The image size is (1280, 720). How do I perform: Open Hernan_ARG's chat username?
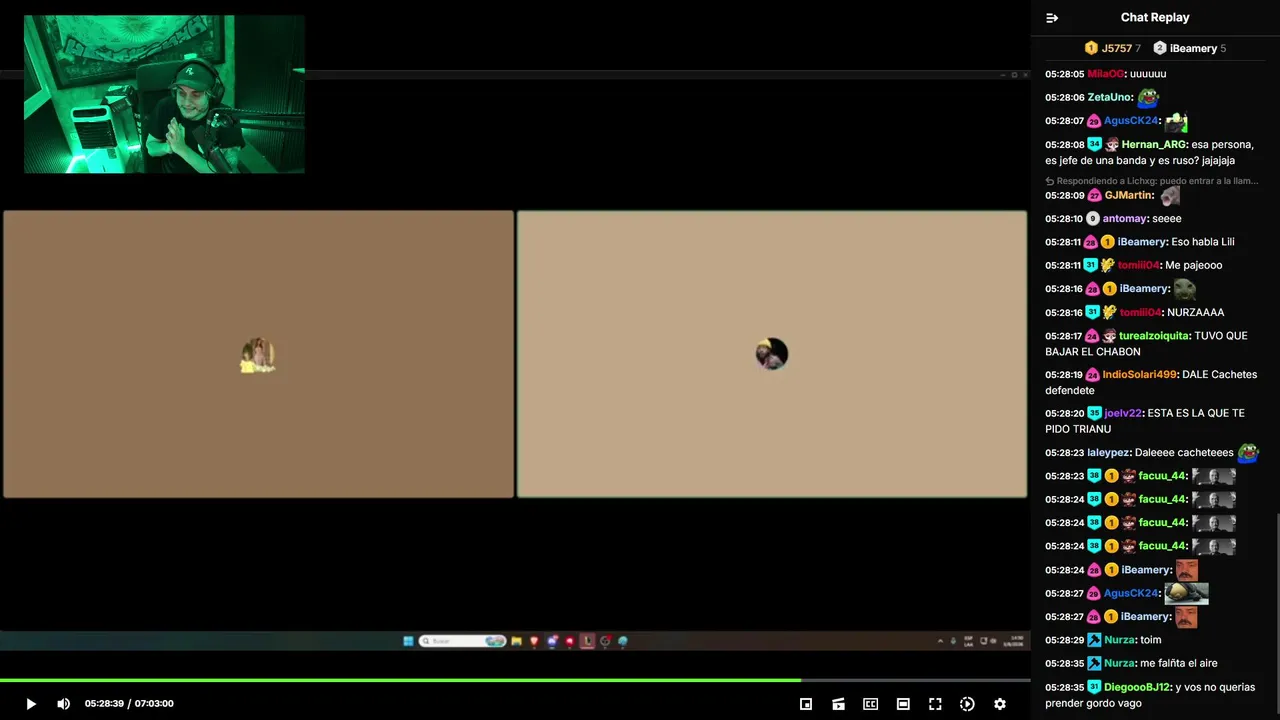click(x=1153, y=145)
